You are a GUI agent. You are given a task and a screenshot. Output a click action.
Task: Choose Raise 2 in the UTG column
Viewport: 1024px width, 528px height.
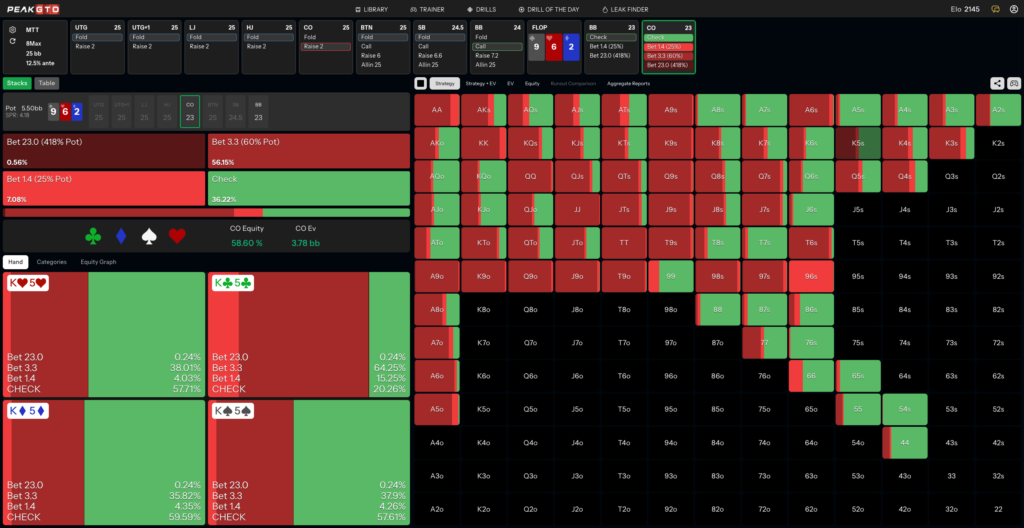pos(97,46)
